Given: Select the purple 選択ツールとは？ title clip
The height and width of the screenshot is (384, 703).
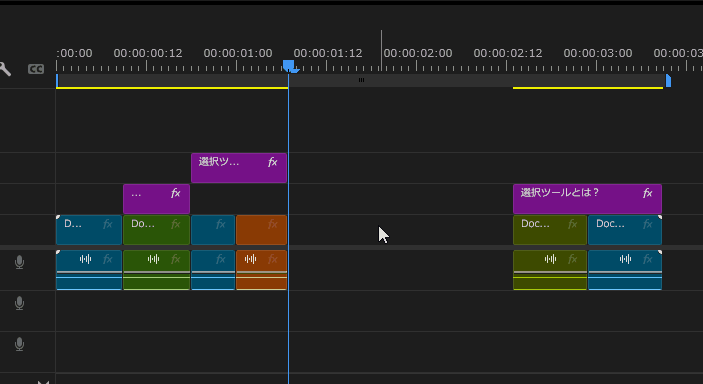Looking at the screenshot, I should click(x=587, y=199).
